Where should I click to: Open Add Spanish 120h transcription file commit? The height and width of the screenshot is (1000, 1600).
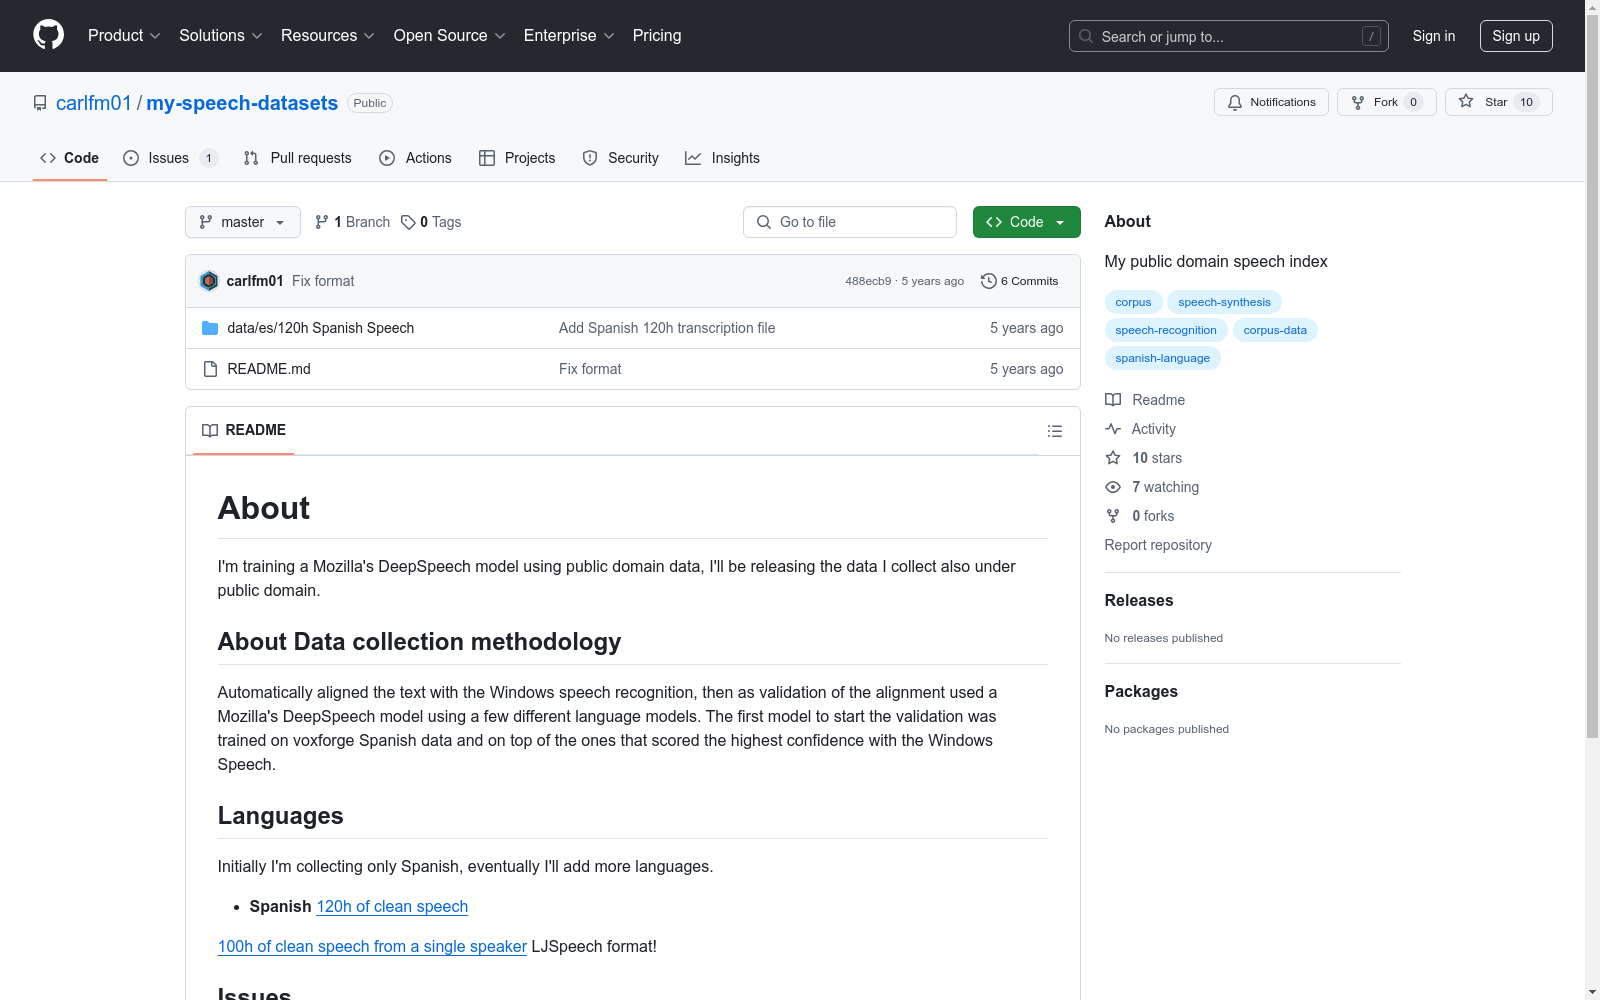(667, 328)
